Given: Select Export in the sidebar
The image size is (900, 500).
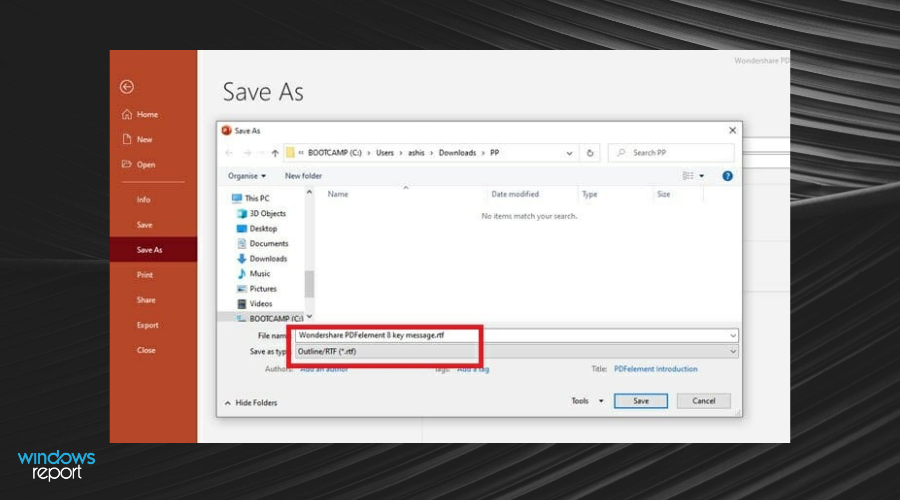Looking at the screenshot, I should pos(148,325).
